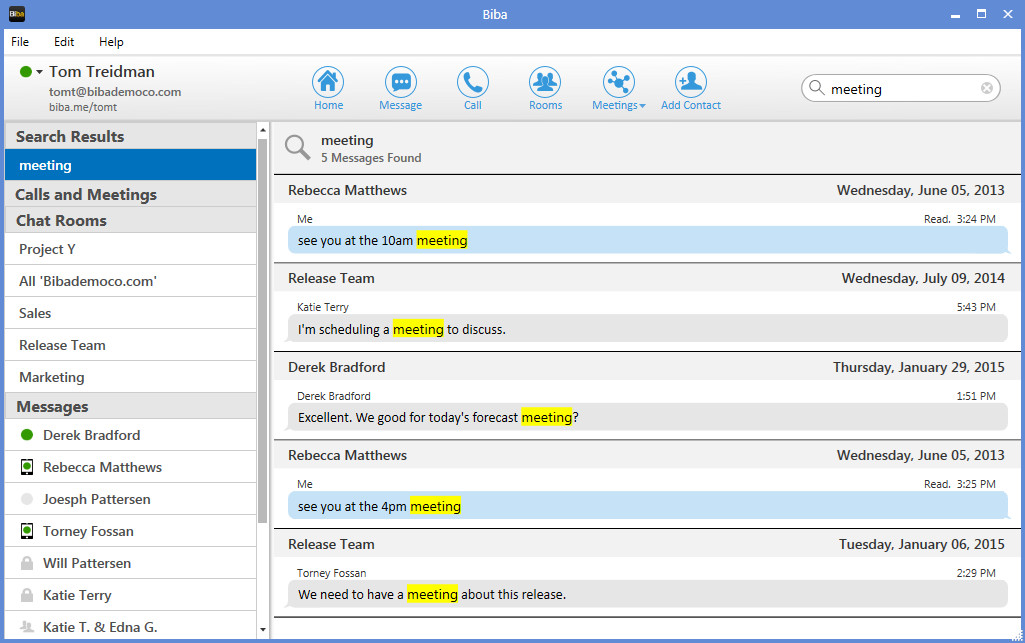The image size is (1025, 643).
Task: Open the 'see you at the 10am meeting' message
Action: coord(647,240)
